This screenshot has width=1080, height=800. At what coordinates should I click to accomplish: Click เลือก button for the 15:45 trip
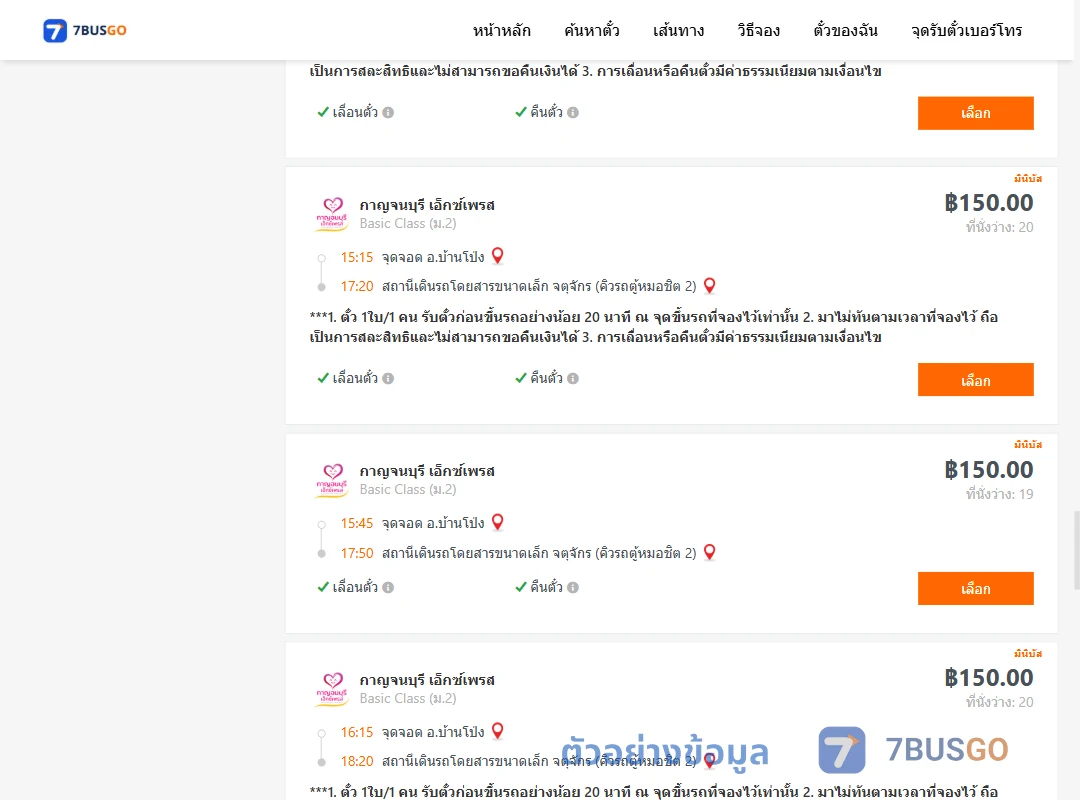[975, 588]
